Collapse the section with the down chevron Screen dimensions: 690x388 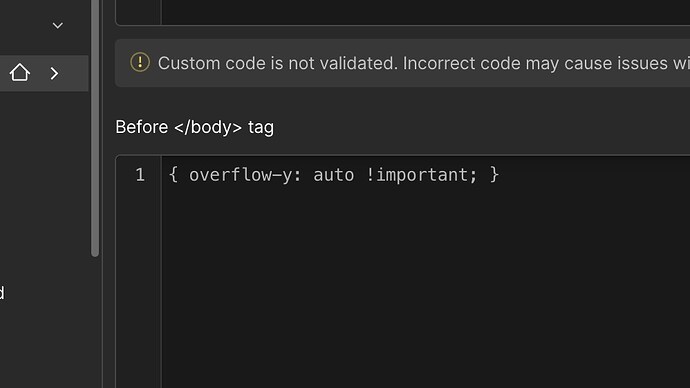pyautogui.click(x=58, y=26)
